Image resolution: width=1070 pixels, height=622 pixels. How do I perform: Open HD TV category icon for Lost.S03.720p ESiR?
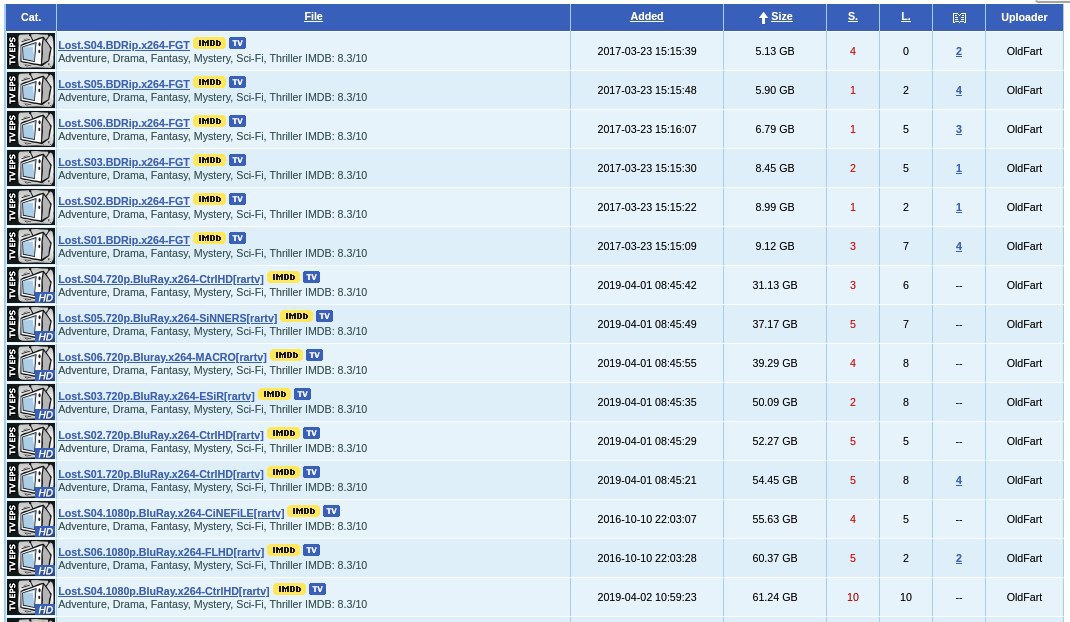pyautogui.click(x=31, y=402)
